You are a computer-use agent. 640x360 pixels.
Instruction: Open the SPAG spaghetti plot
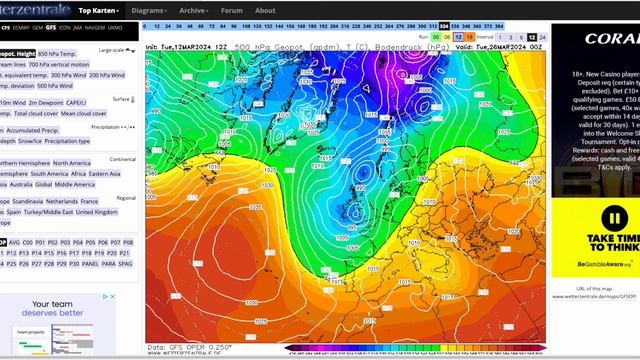coord(125,264)
